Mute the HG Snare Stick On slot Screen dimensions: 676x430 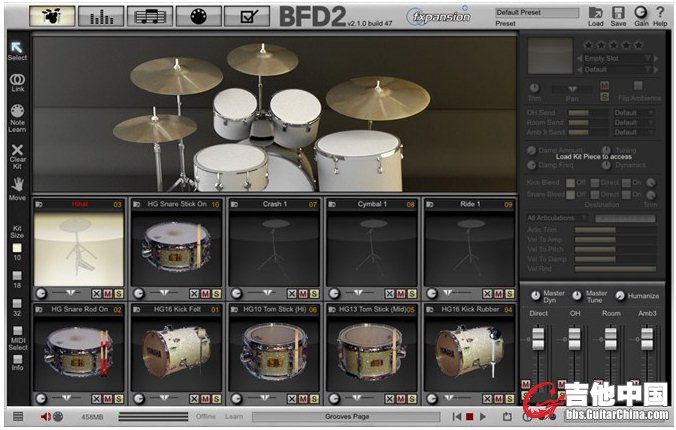pyautogui.click(x=206, y=294)
